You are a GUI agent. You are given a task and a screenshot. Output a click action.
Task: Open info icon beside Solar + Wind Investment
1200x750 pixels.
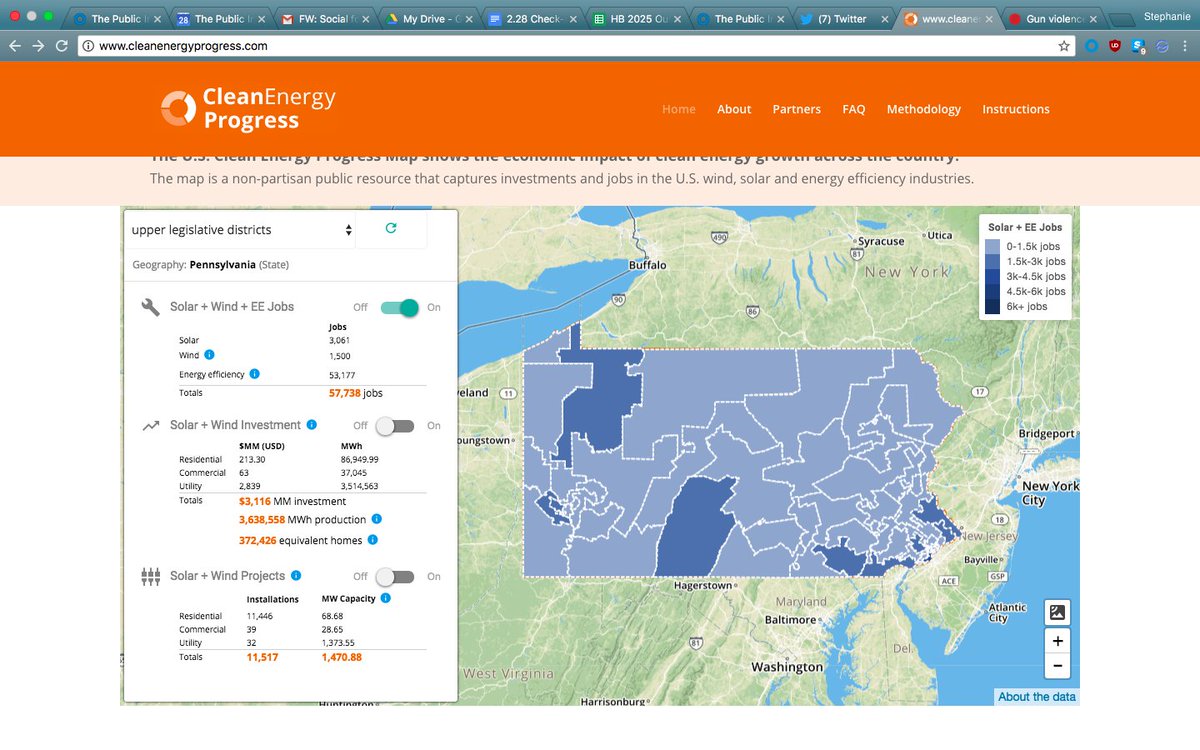tap(311, 425)
